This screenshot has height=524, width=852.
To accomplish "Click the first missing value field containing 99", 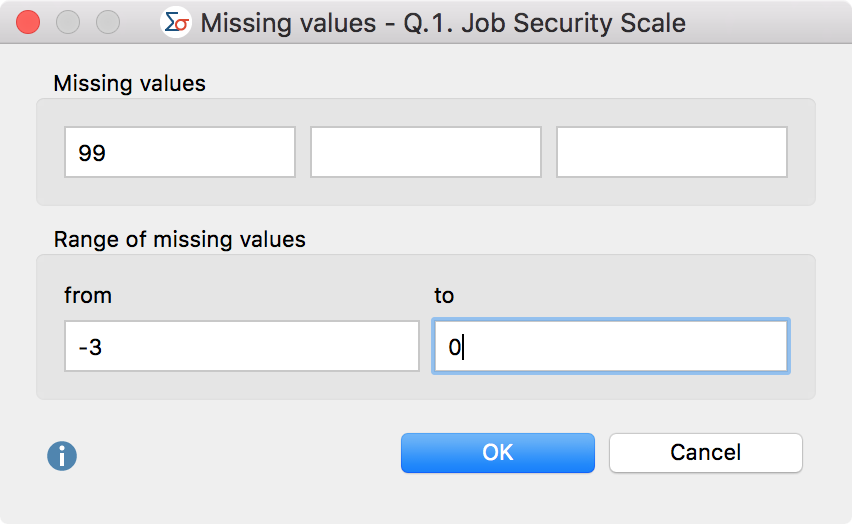I will 180,152.
